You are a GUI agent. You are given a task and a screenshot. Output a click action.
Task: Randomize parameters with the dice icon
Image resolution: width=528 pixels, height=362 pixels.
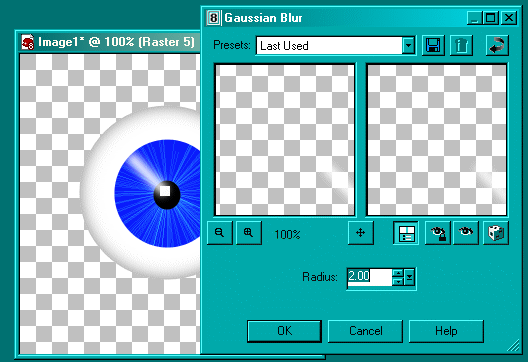point(496,233)
